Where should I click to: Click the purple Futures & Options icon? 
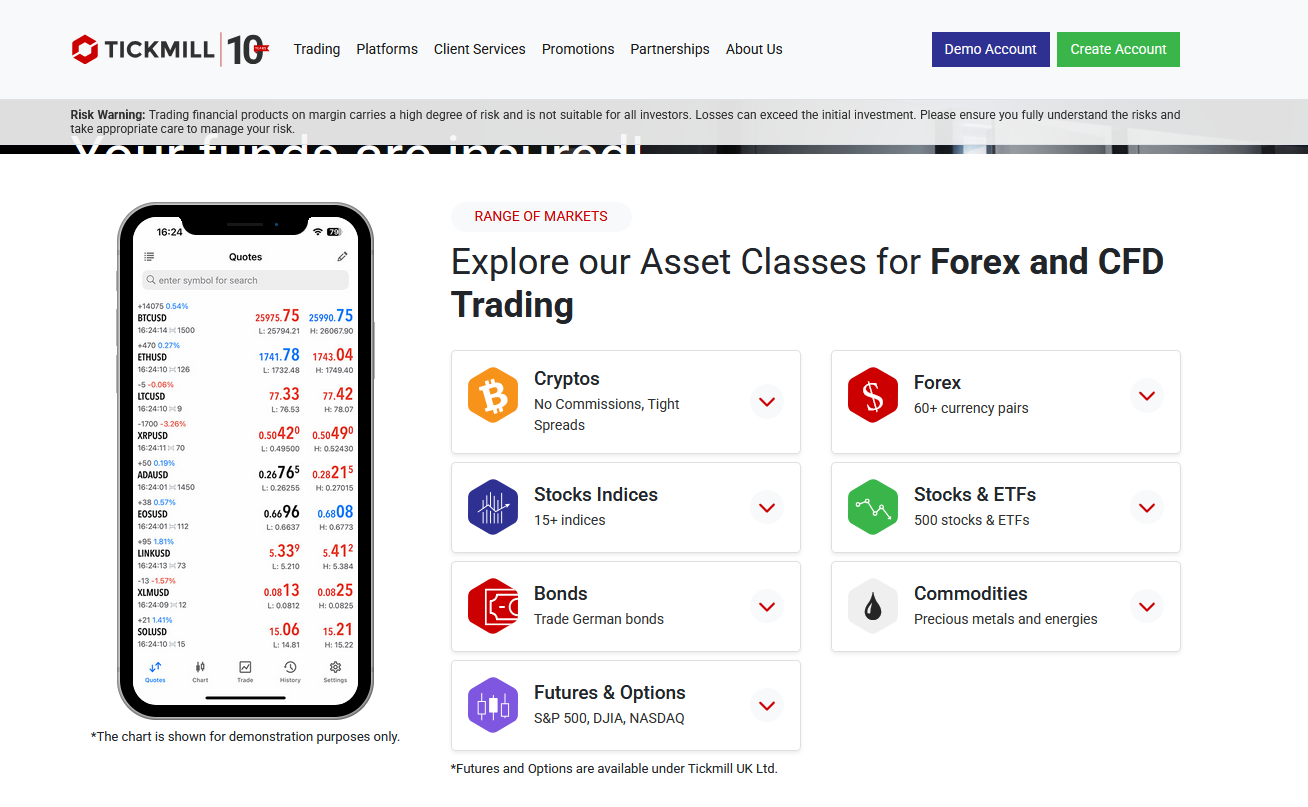[x=493, y=705]
